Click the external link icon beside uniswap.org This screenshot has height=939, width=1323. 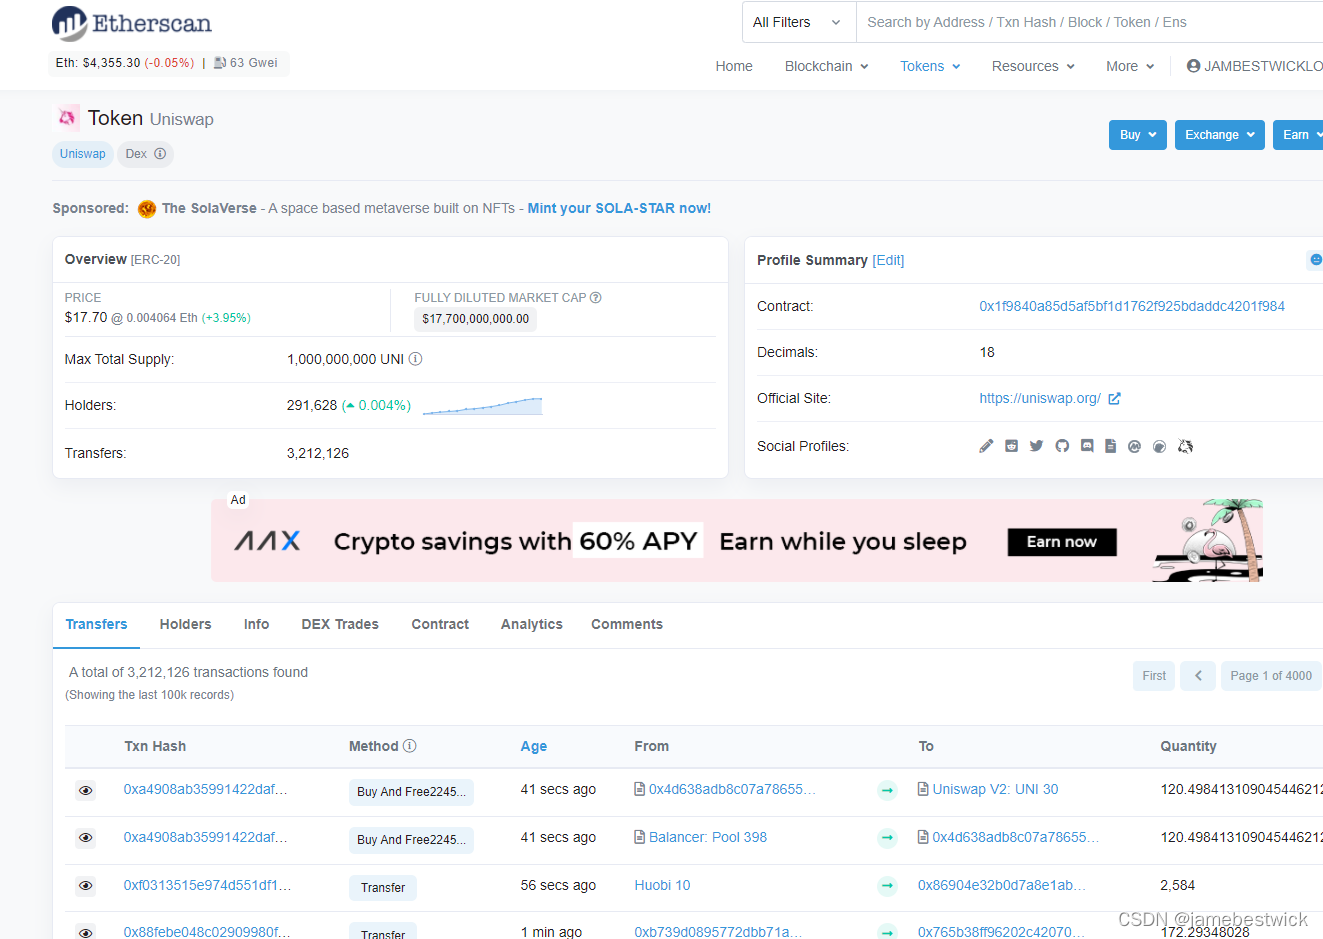1114,398
